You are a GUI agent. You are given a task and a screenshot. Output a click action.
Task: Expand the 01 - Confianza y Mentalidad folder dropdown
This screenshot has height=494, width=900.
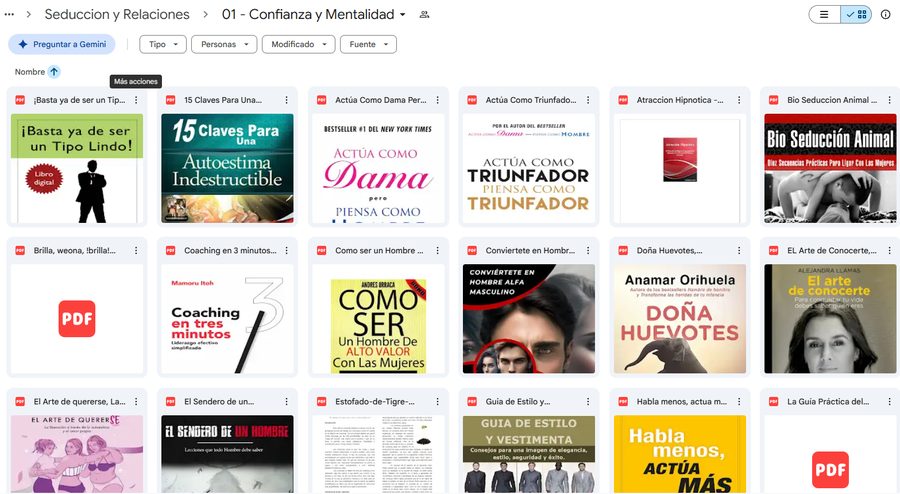coord(403,14)
